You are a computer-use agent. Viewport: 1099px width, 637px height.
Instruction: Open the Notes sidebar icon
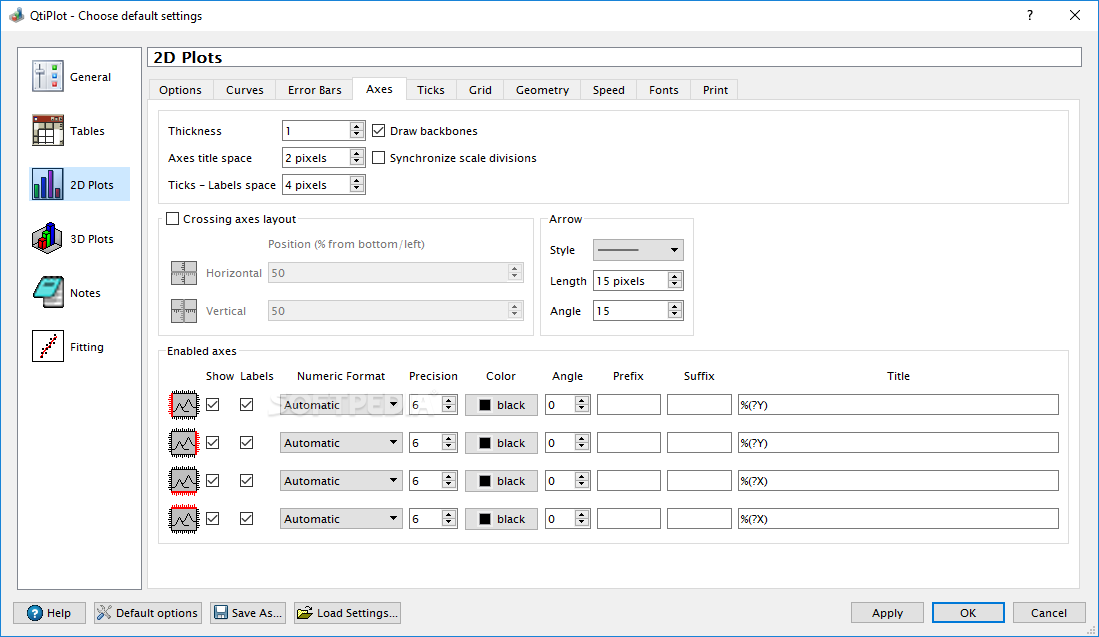point(48,292)
